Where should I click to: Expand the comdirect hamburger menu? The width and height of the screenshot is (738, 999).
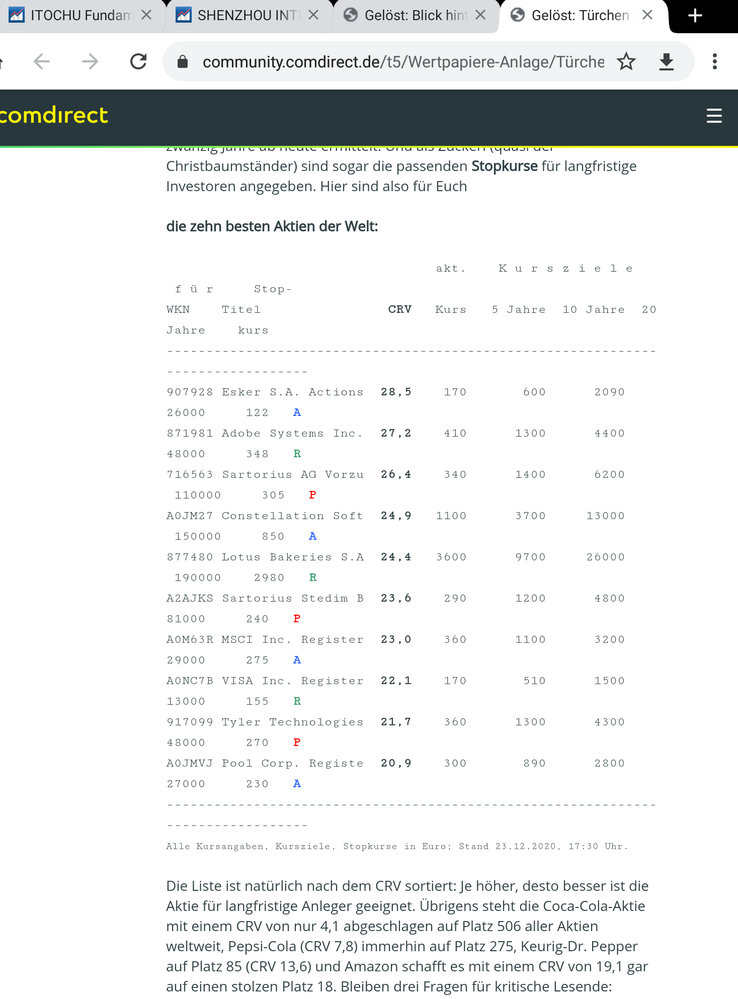click(714, 116)
